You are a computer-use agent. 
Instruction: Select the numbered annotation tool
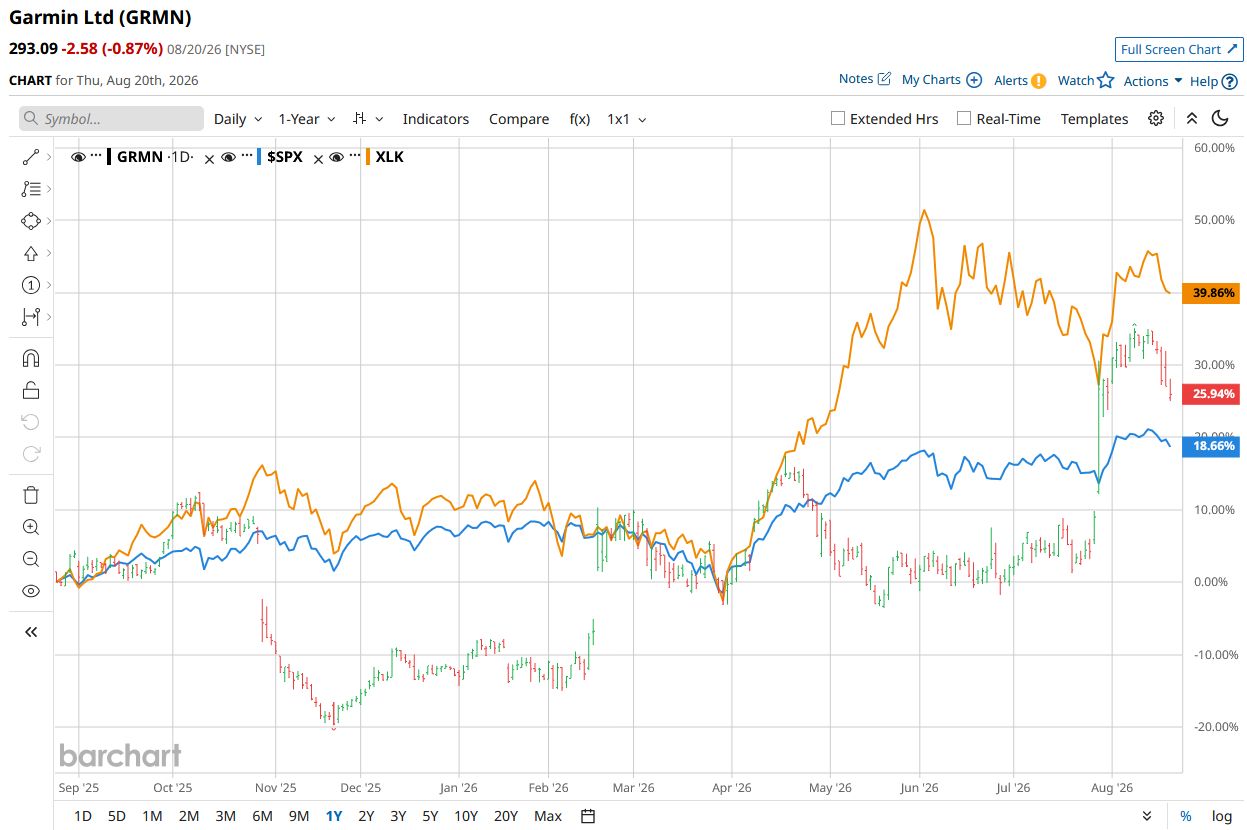click(x=30, y=285)
